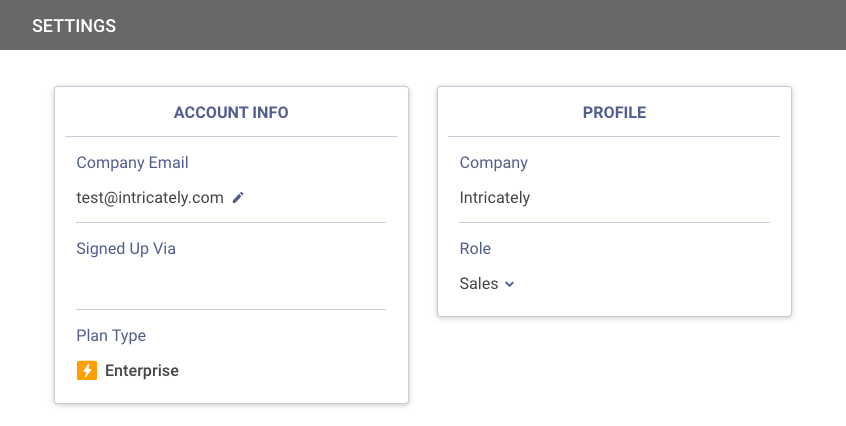Click the test@intricately.com email address

pyautogui.click(x=150, y=198)
